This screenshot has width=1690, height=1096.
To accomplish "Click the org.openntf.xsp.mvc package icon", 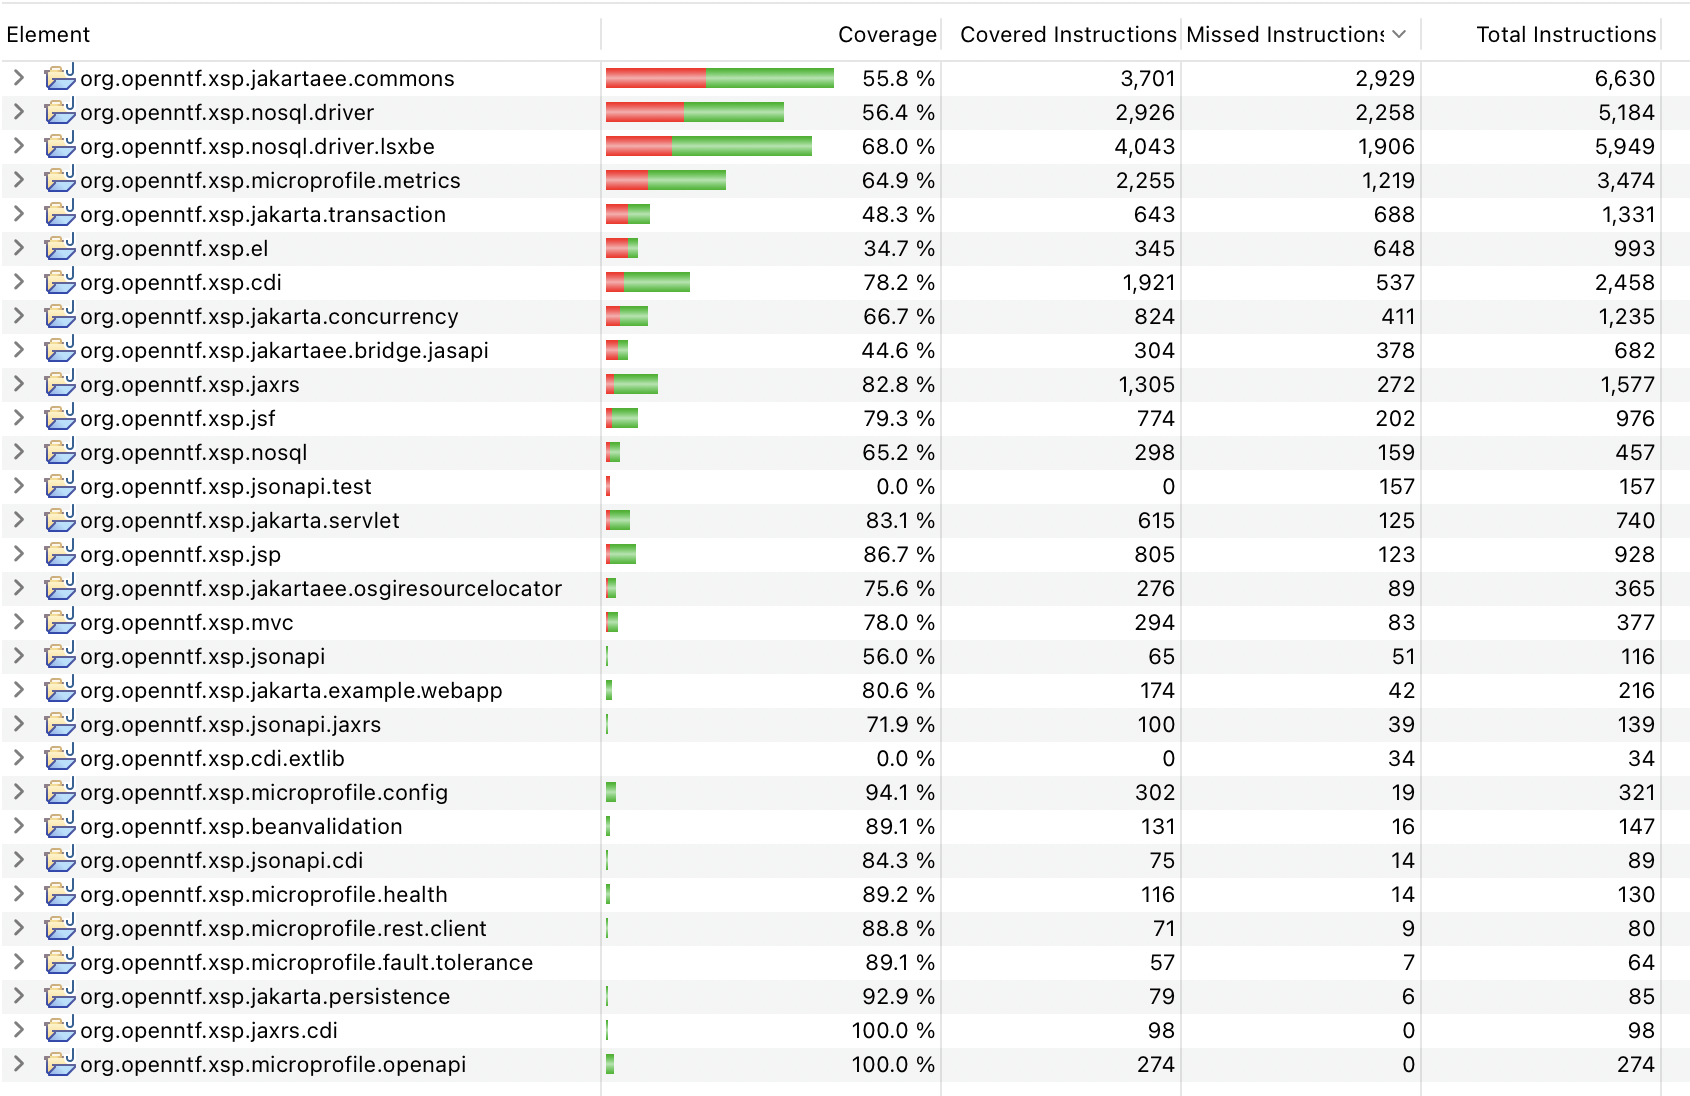I will tap(60, 622).
